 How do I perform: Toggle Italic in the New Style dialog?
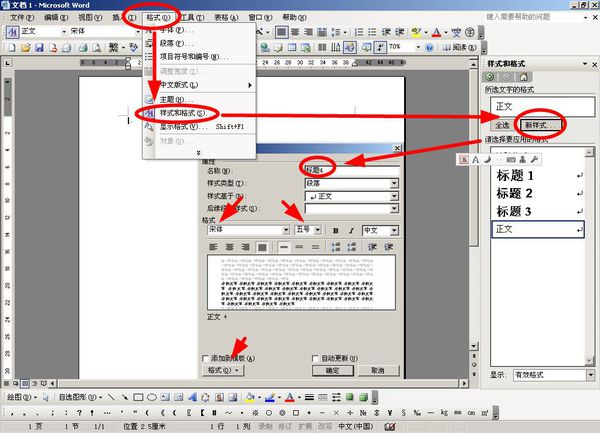pyautogui.click(x=351, y=230)
